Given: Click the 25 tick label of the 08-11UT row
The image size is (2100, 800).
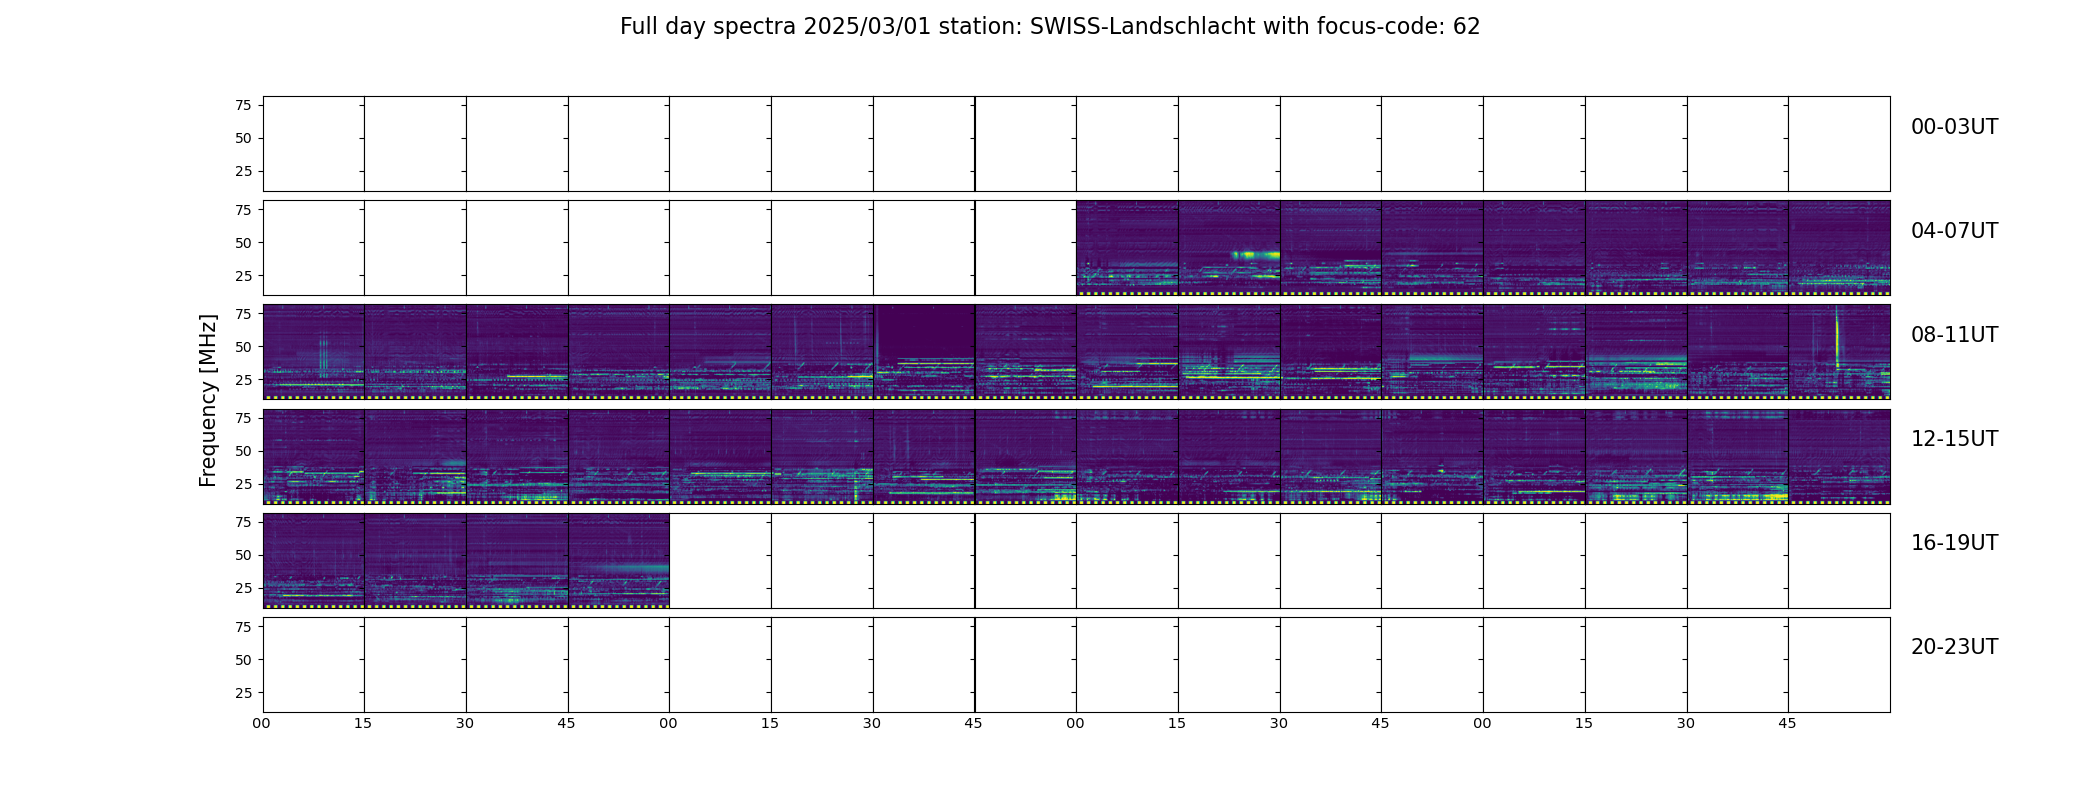Looking at the screenshot, I should tap(243, 380).
